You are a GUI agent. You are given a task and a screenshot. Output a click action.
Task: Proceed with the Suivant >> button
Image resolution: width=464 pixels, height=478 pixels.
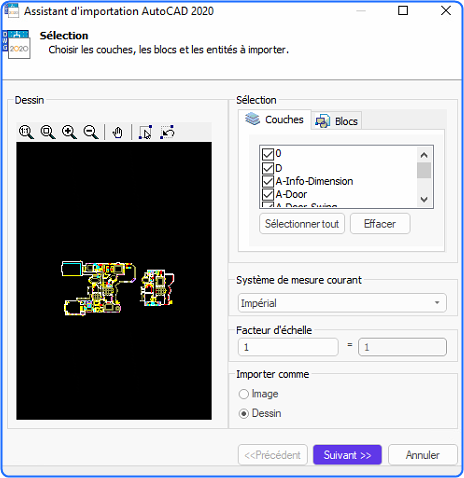pos(347,455)
